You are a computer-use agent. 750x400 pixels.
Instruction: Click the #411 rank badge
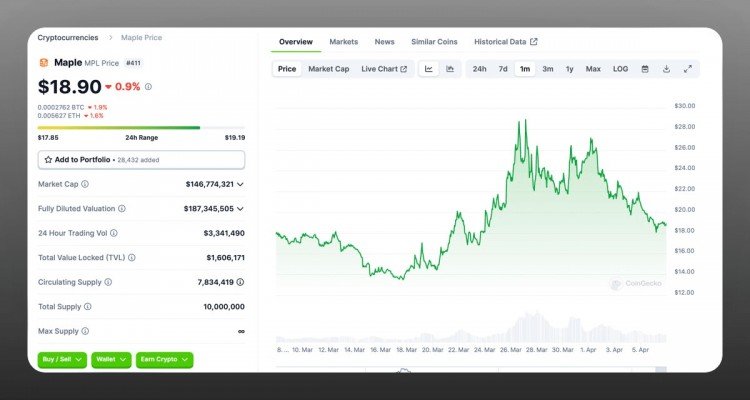(133, 63)
